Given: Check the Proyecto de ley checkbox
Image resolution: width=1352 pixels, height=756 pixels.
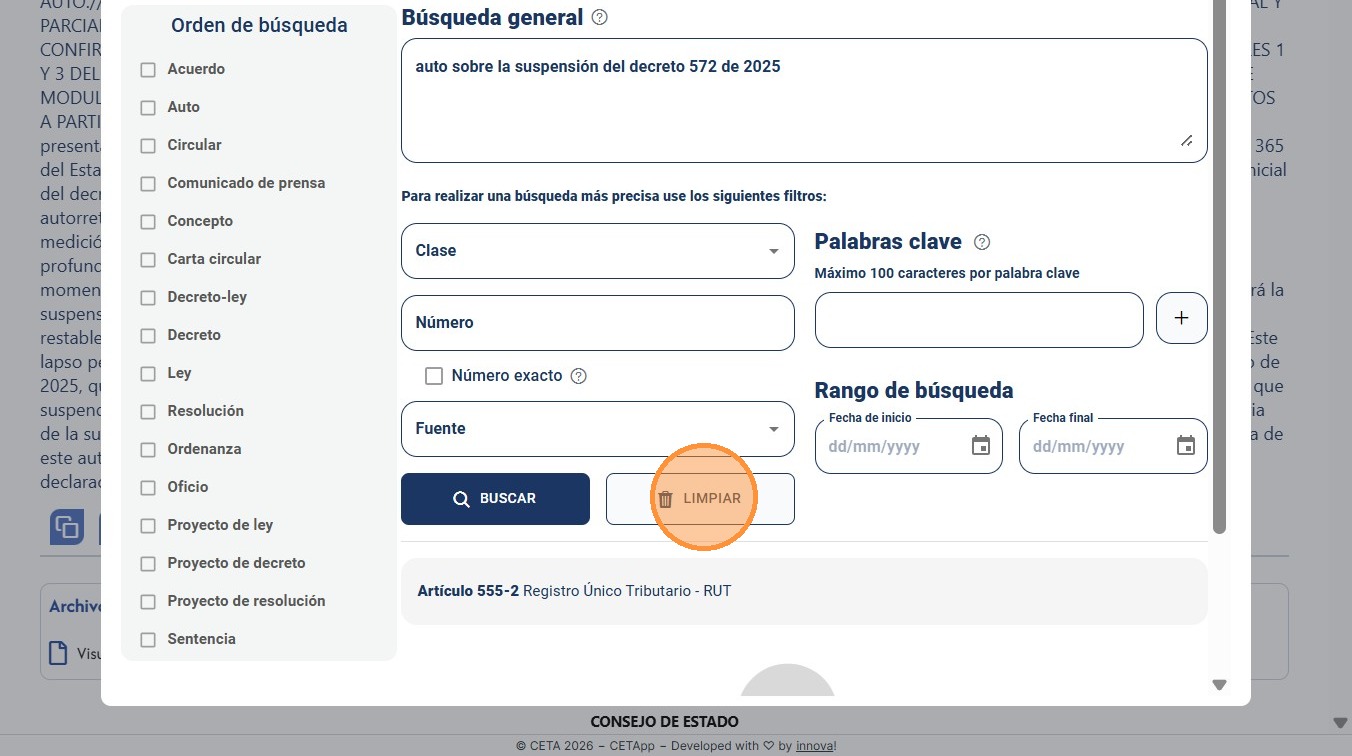Looking at the screenshot, I should coord(148,526).
